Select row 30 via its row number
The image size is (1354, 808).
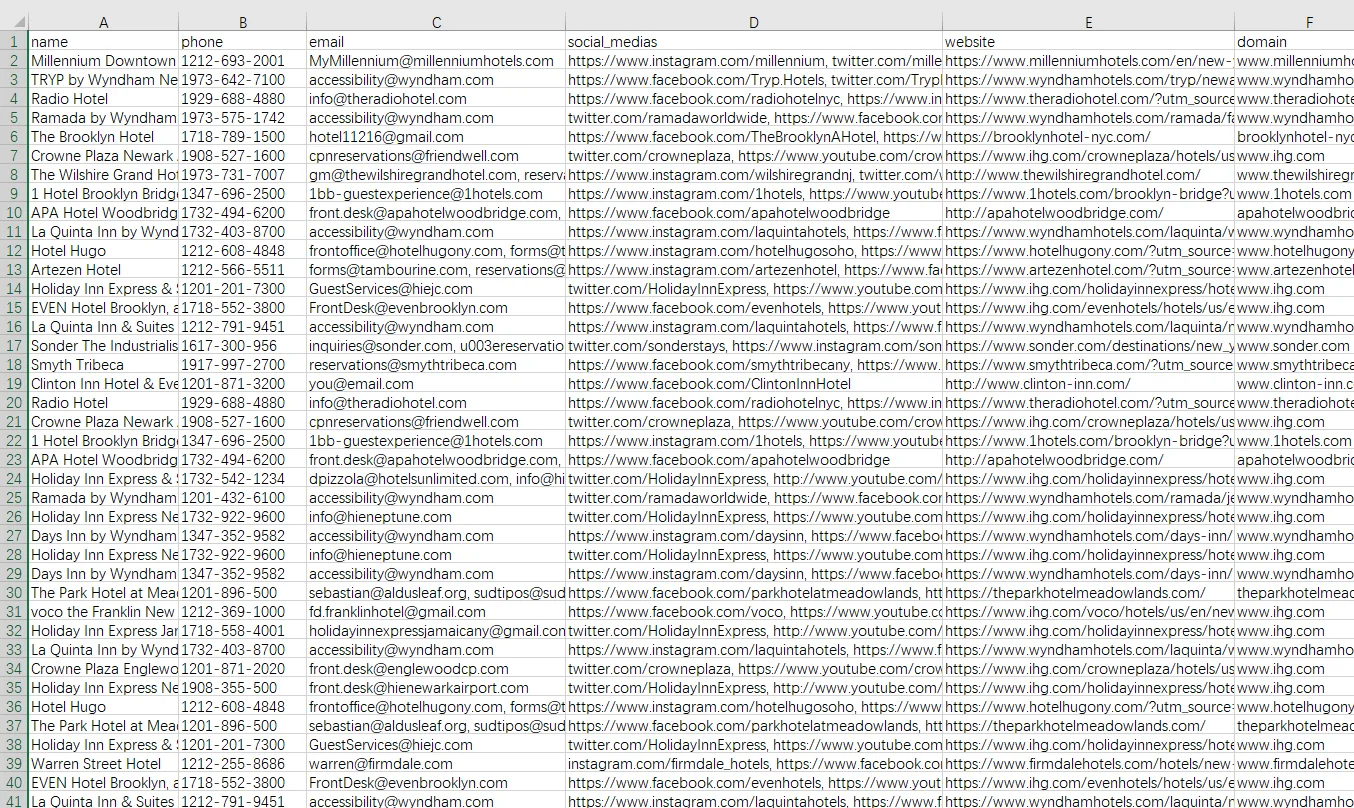click(14, 593)
